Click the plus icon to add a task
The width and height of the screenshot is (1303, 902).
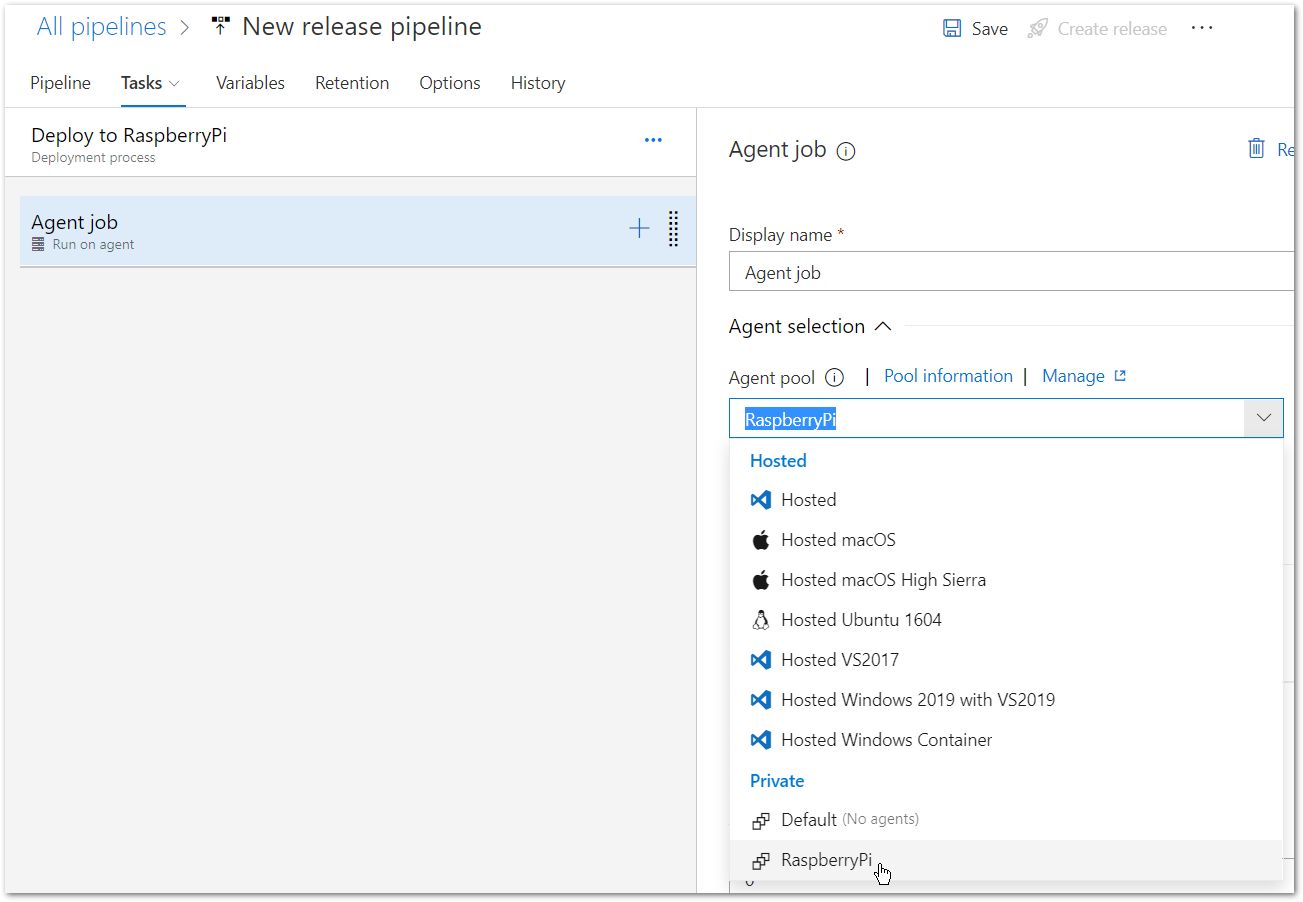click(638, 228)
